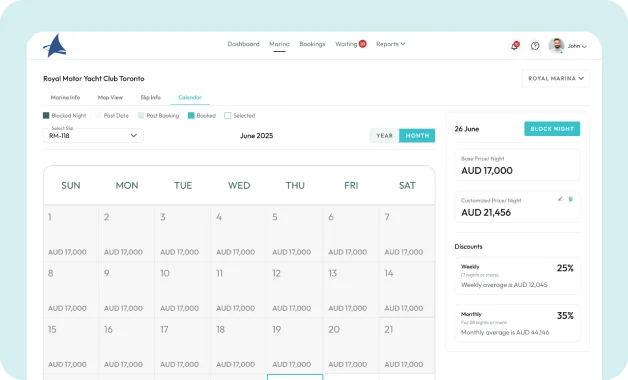The width and height of the screenshot is (628, 380).
Task: Click the Selected legend checkbox
Action: (x=227, y=115)
